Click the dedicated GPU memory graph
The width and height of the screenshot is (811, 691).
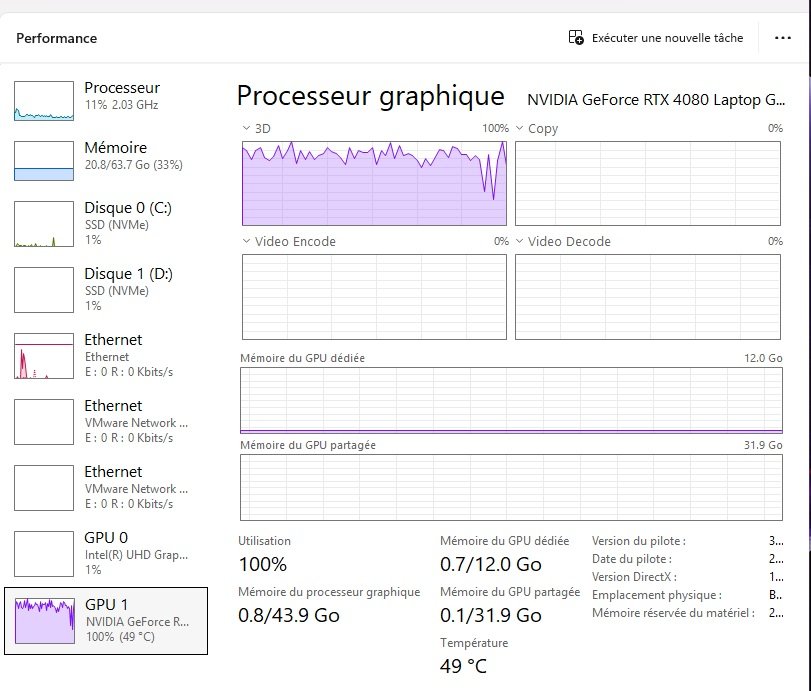[511, 400]
